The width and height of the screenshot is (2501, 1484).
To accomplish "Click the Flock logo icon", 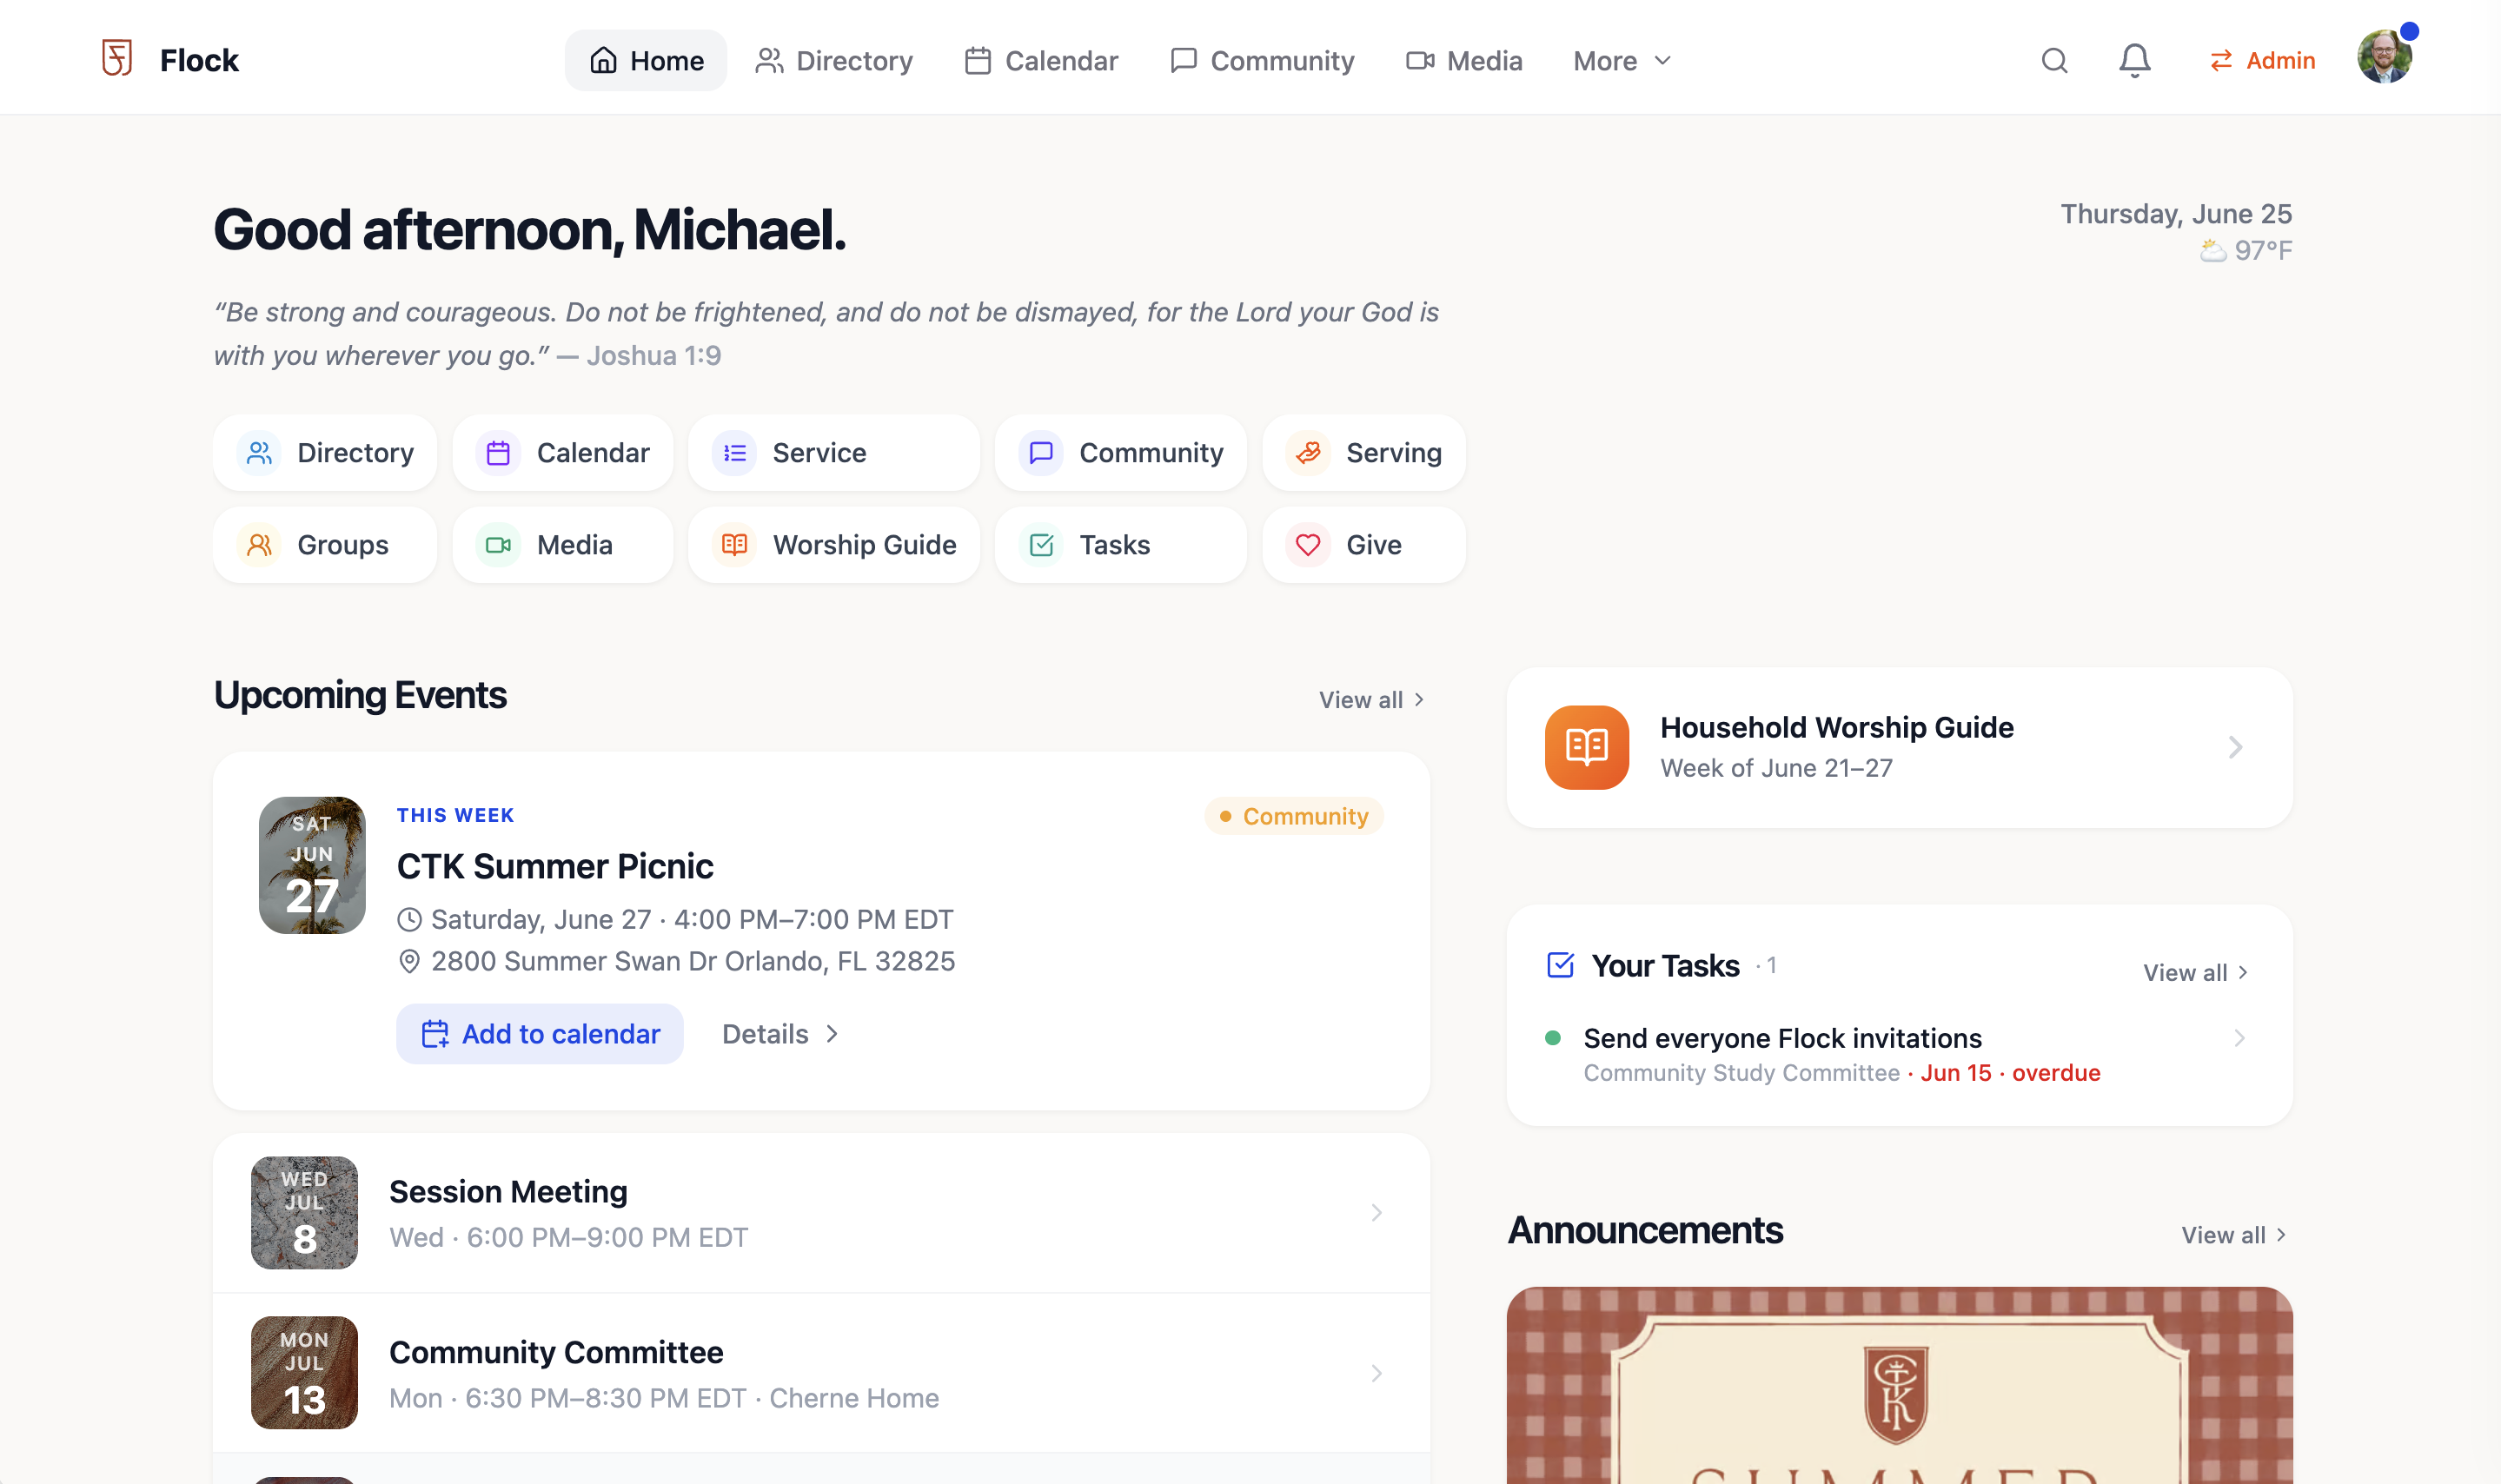I will tap(117, 59).
